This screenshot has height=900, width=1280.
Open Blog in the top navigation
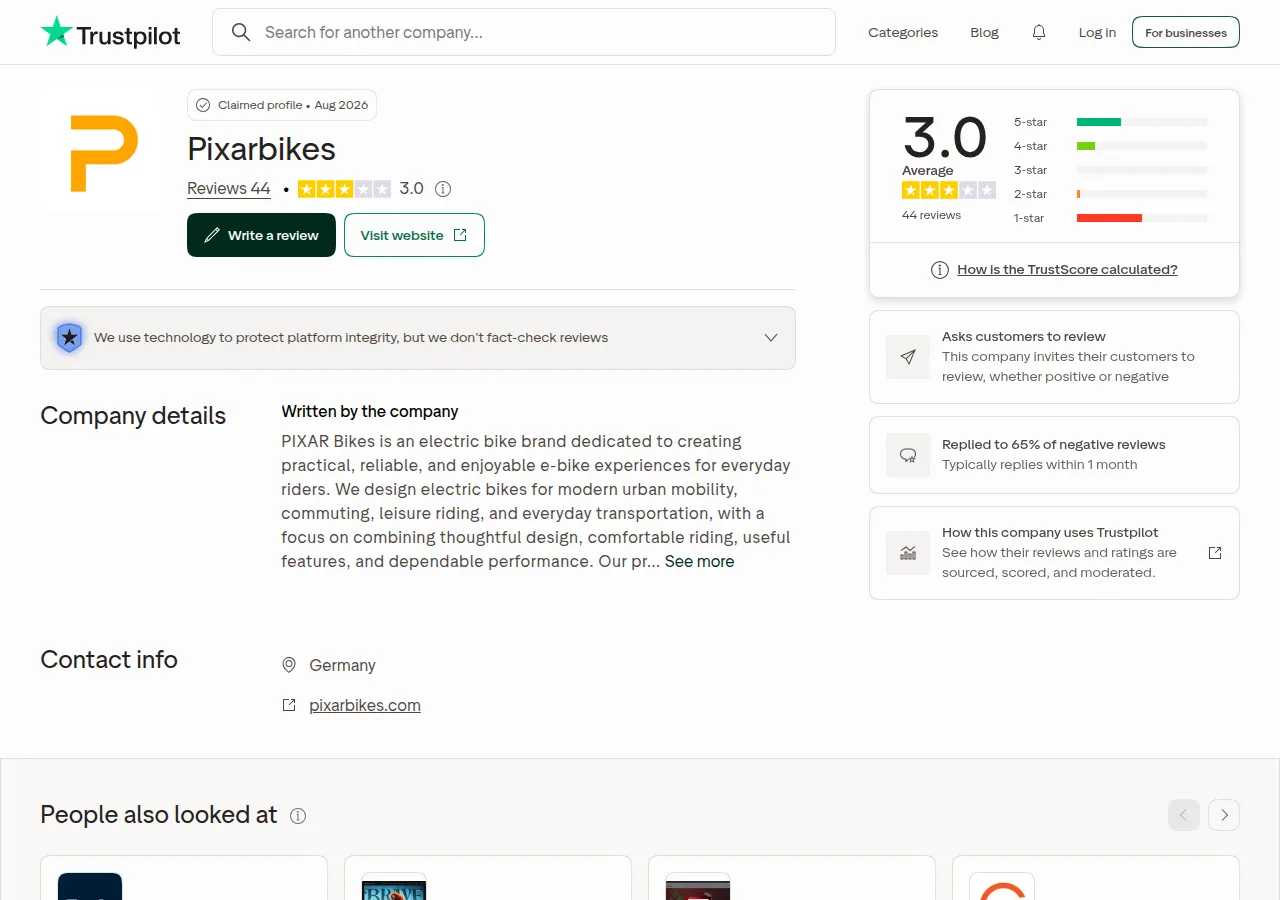[985, 32]
